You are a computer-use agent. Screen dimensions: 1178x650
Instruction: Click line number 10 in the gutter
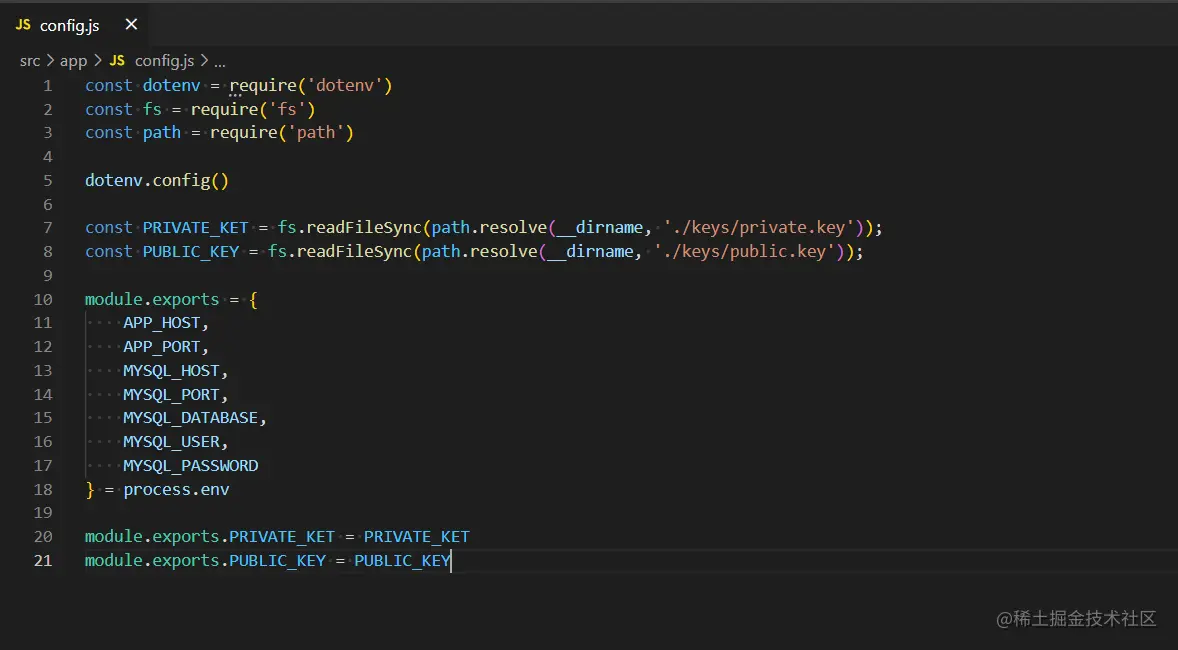click(x=43, y=299)
